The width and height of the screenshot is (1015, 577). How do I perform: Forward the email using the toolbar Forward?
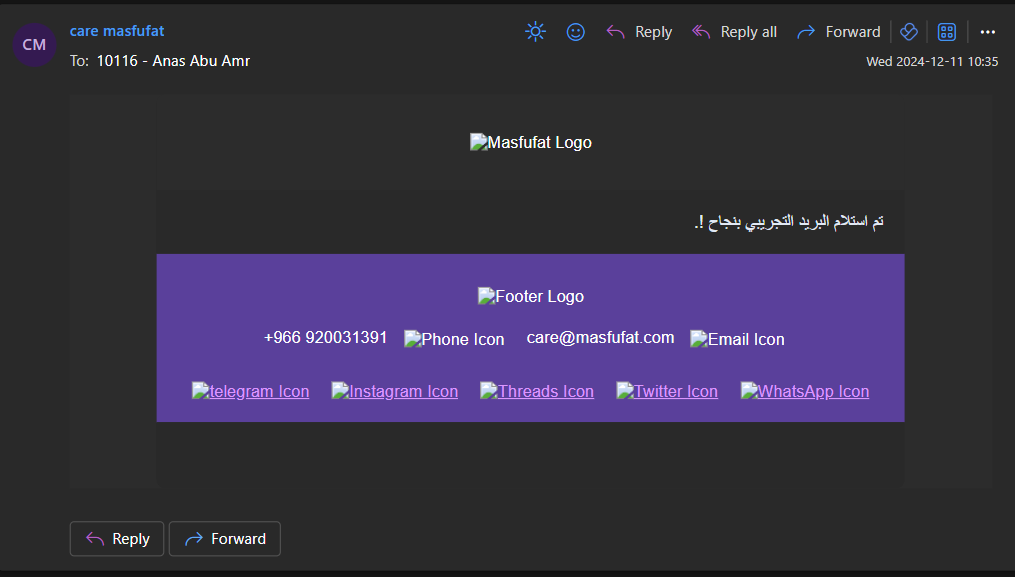(838, 32)
